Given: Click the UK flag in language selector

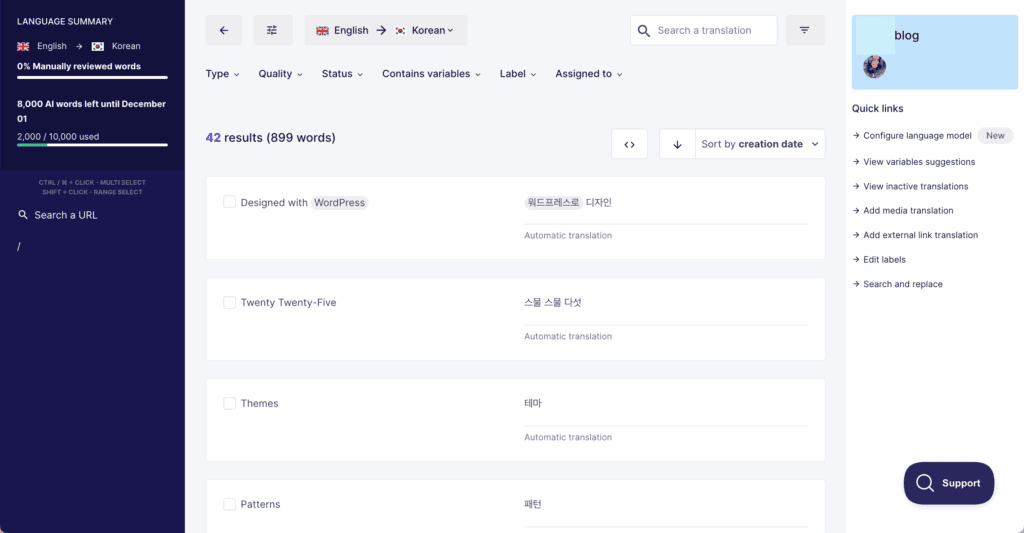Looking at the screenshot, I should [323, 31].
